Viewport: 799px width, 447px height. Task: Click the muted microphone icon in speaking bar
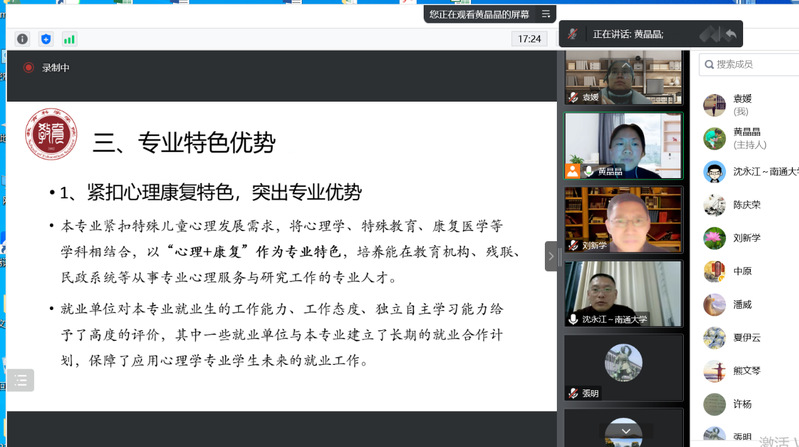tap(573, 34)
